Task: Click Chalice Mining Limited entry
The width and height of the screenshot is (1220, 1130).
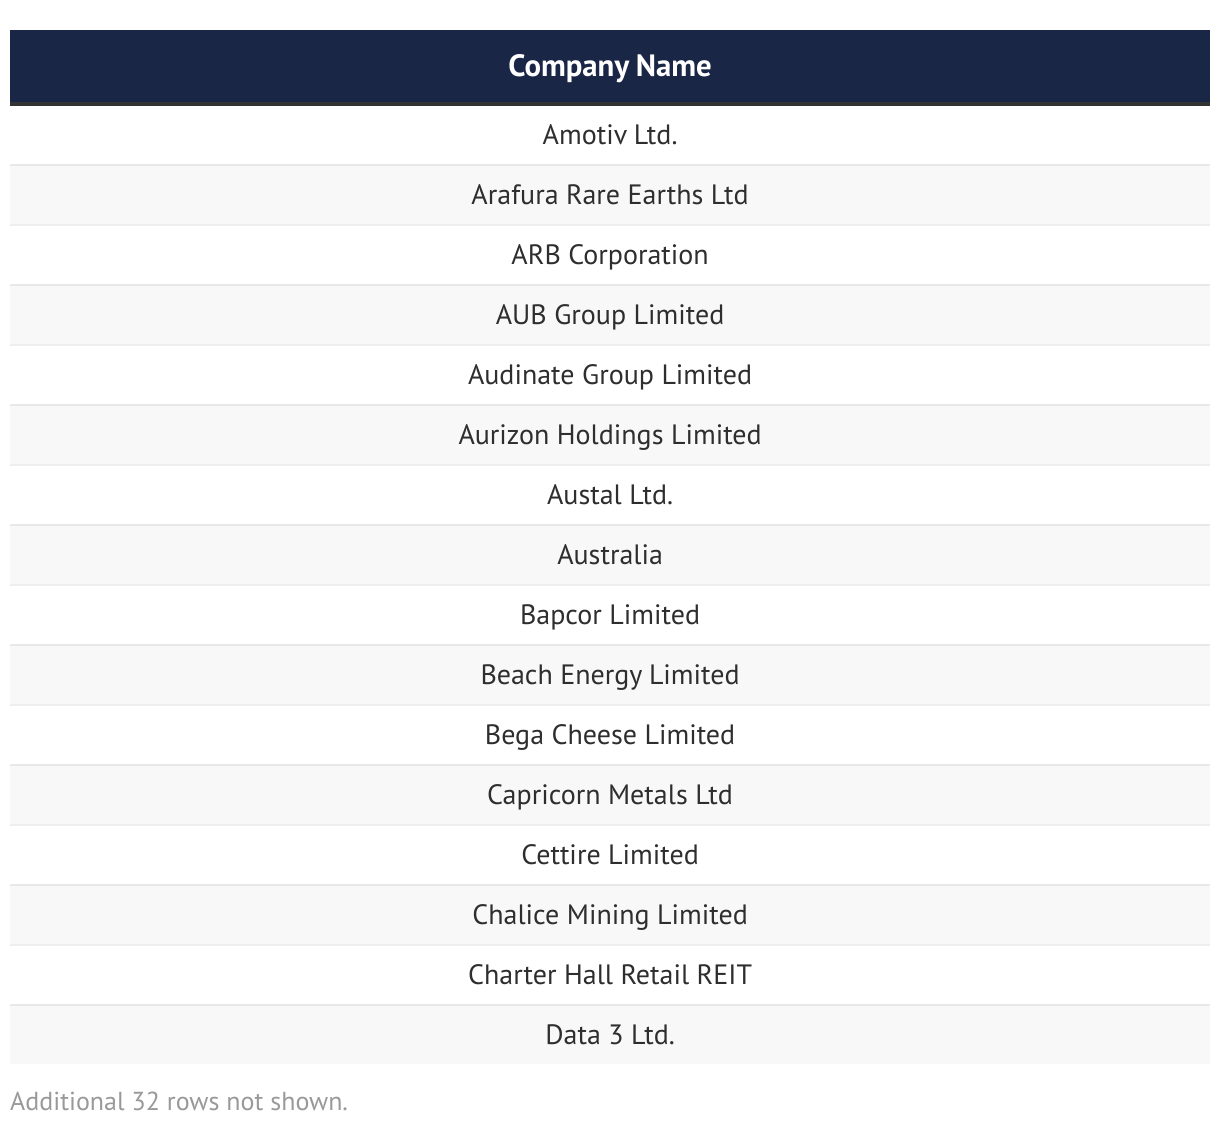Action: click(x=609, y=915)
